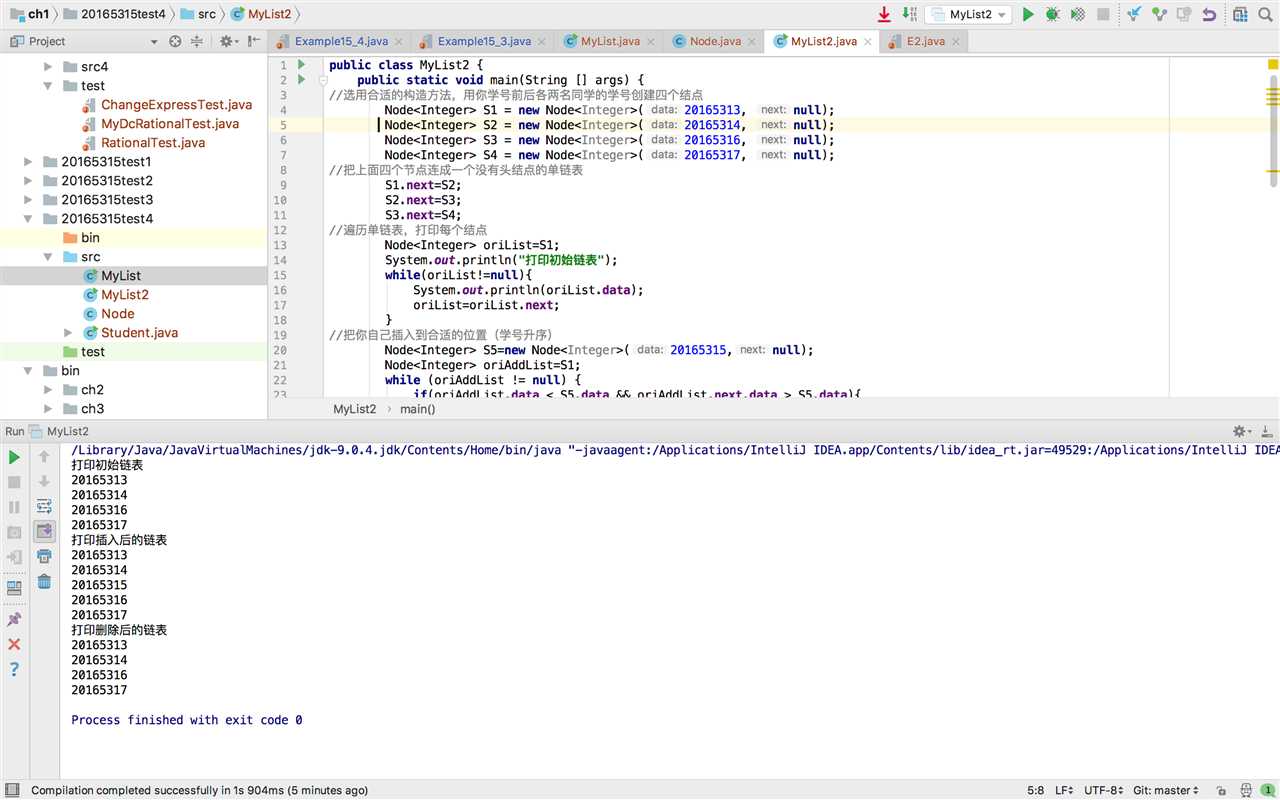1280x800 pixels.
Task: Hide the Run tool window
Action: [x=1267, y=431]
